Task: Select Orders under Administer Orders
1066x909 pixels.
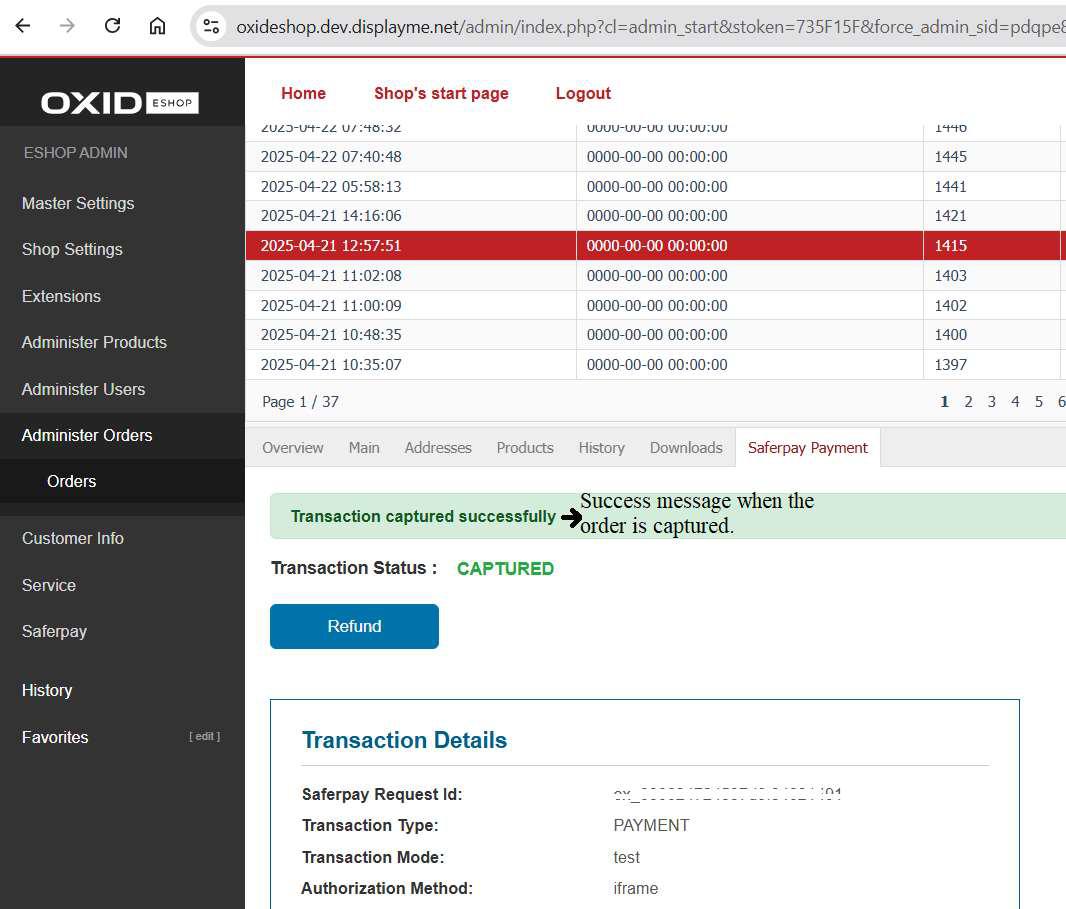Action: tap(72, 481)
